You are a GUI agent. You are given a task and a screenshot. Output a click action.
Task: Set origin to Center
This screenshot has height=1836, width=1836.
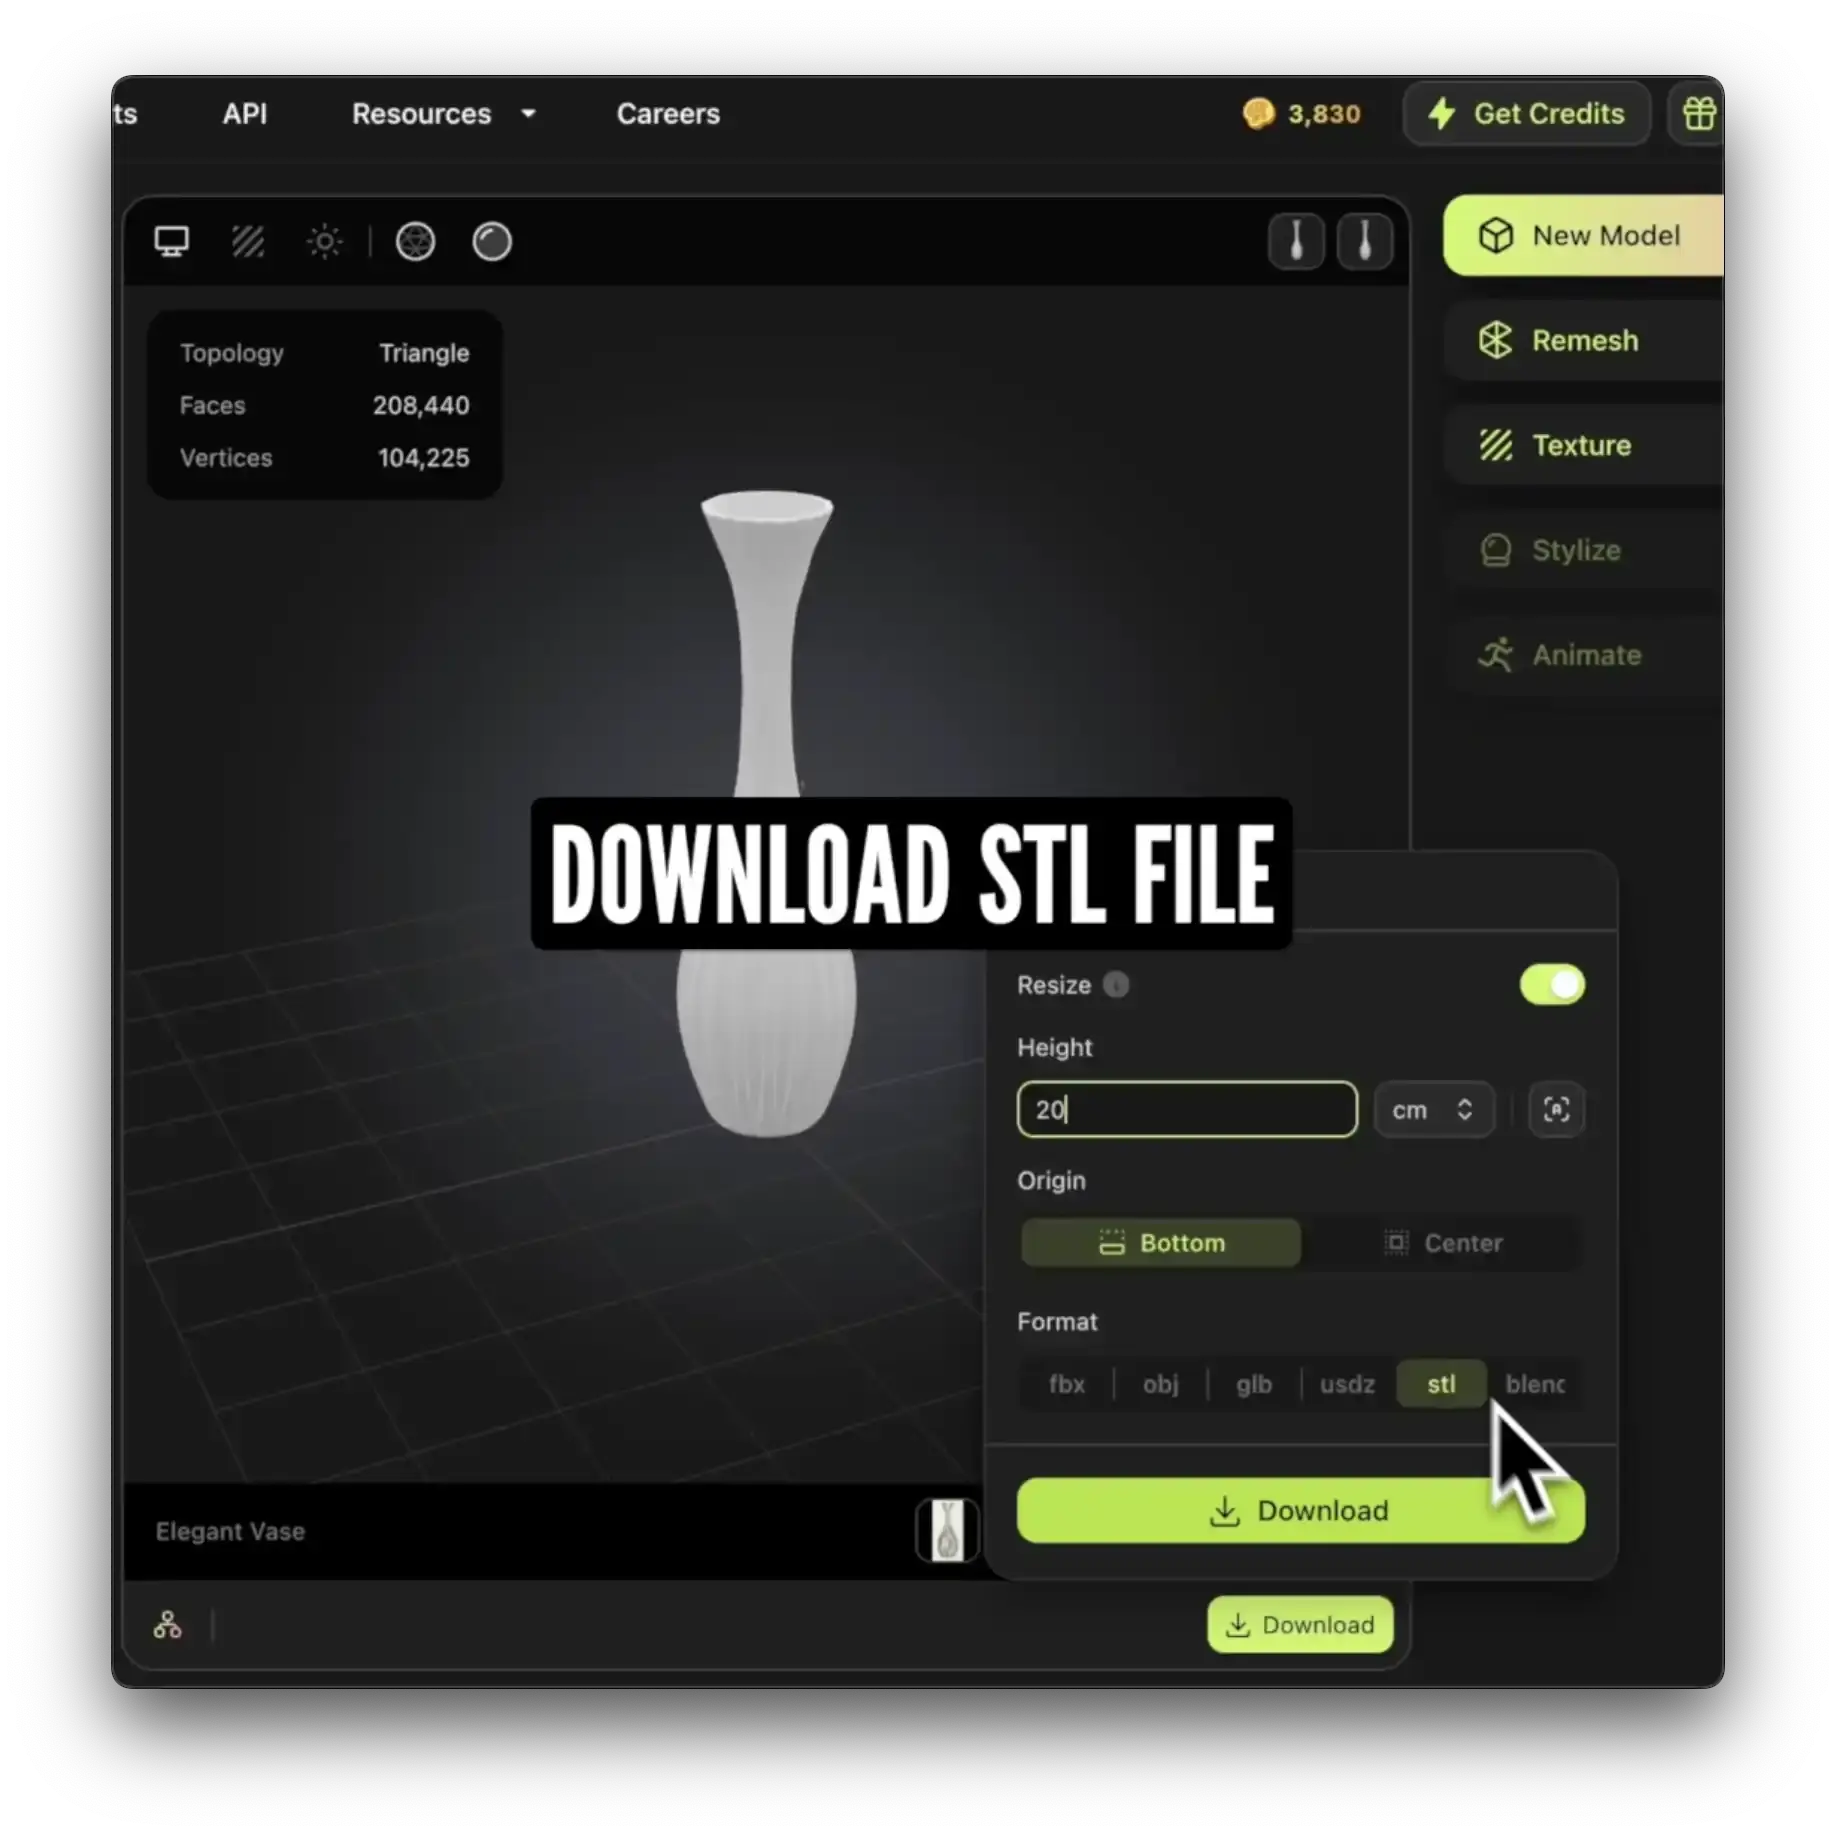click(x=1443, y=1243)
